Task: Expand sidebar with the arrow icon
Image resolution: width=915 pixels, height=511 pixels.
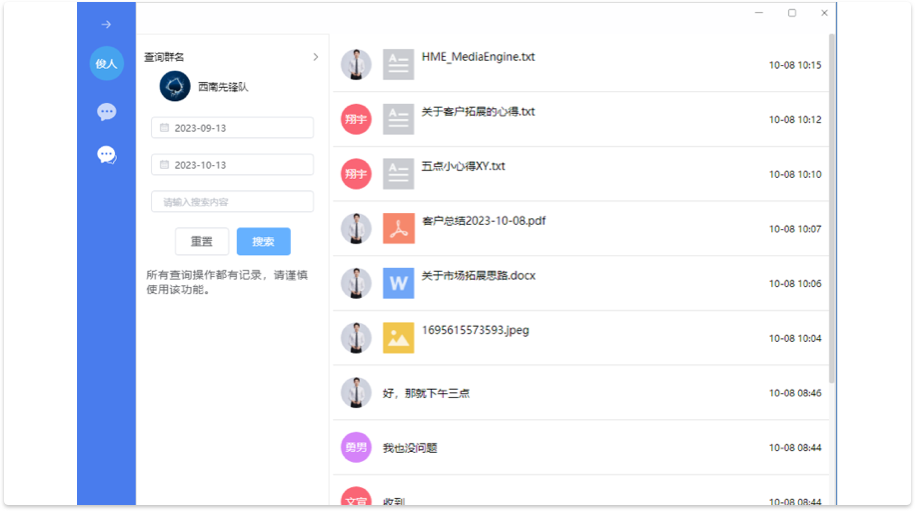Action: [106, 24]
